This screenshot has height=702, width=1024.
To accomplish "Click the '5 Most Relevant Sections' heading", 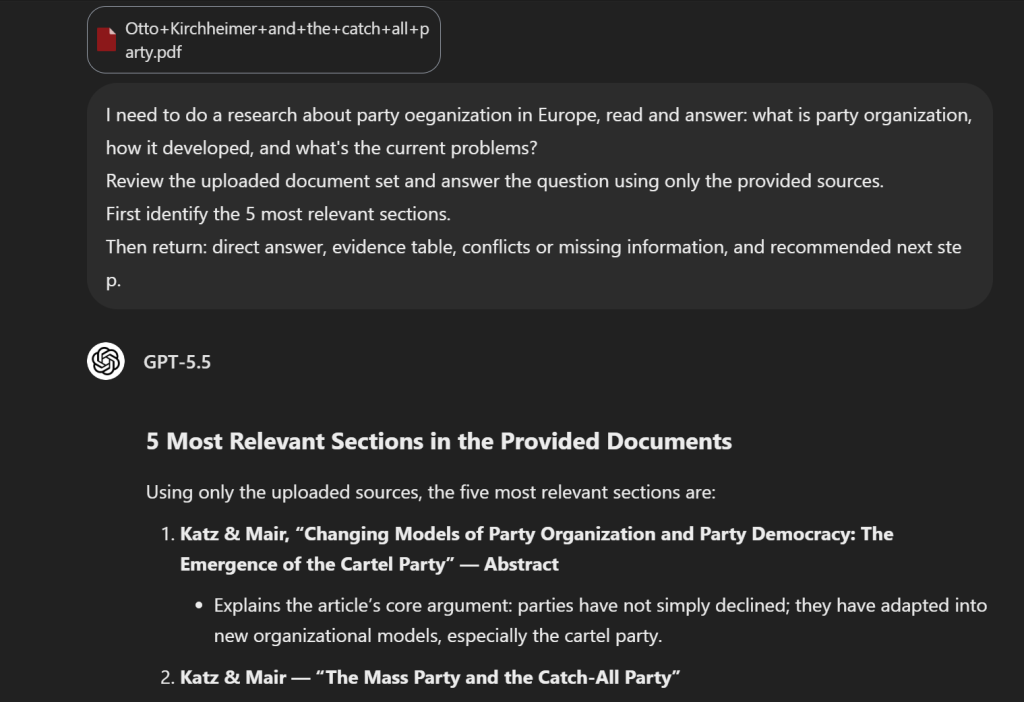I will 439,441.
